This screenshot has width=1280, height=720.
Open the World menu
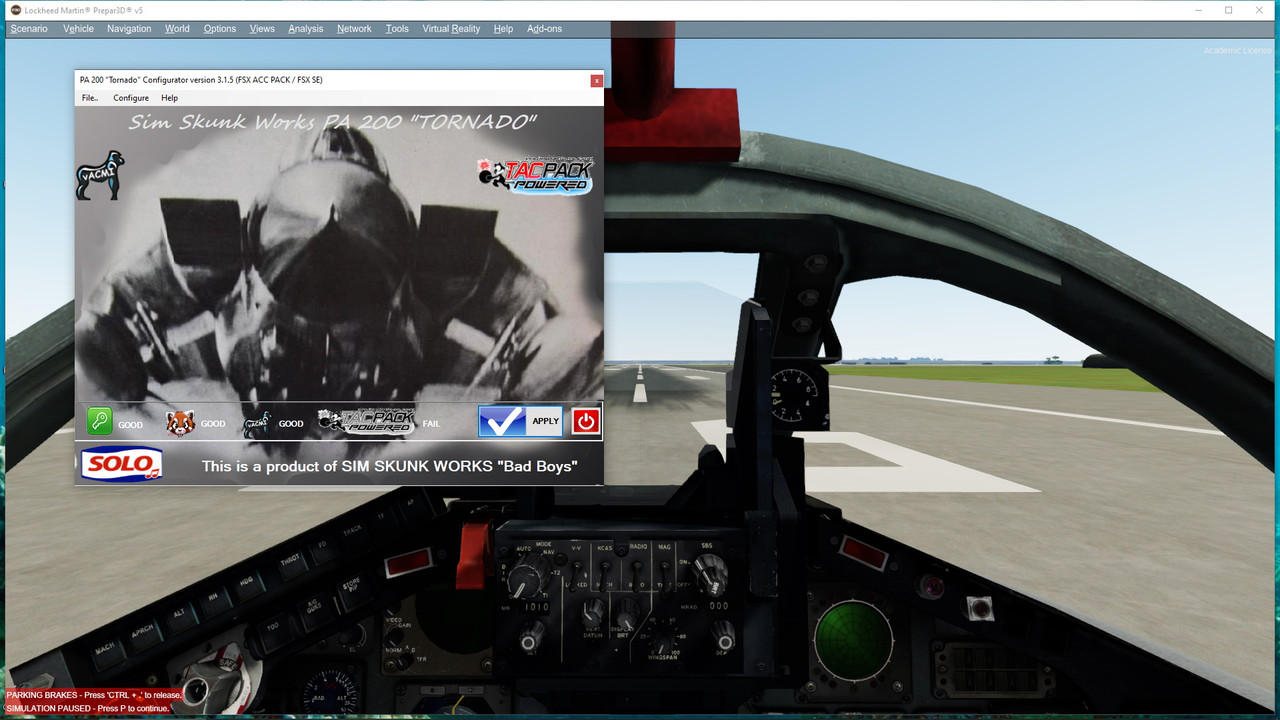pos(177,29)
